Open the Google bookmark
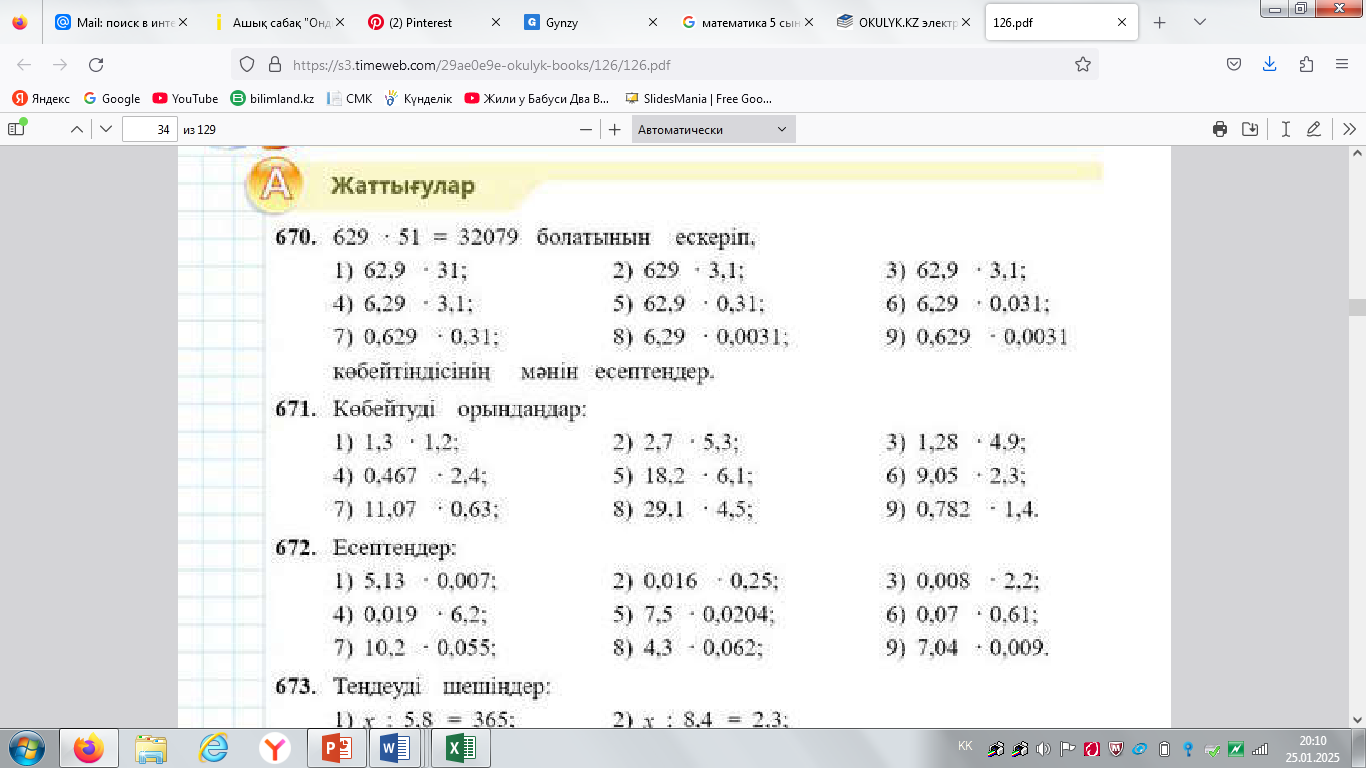Viewport: 1366px width, 768px height. click(112, 99)
